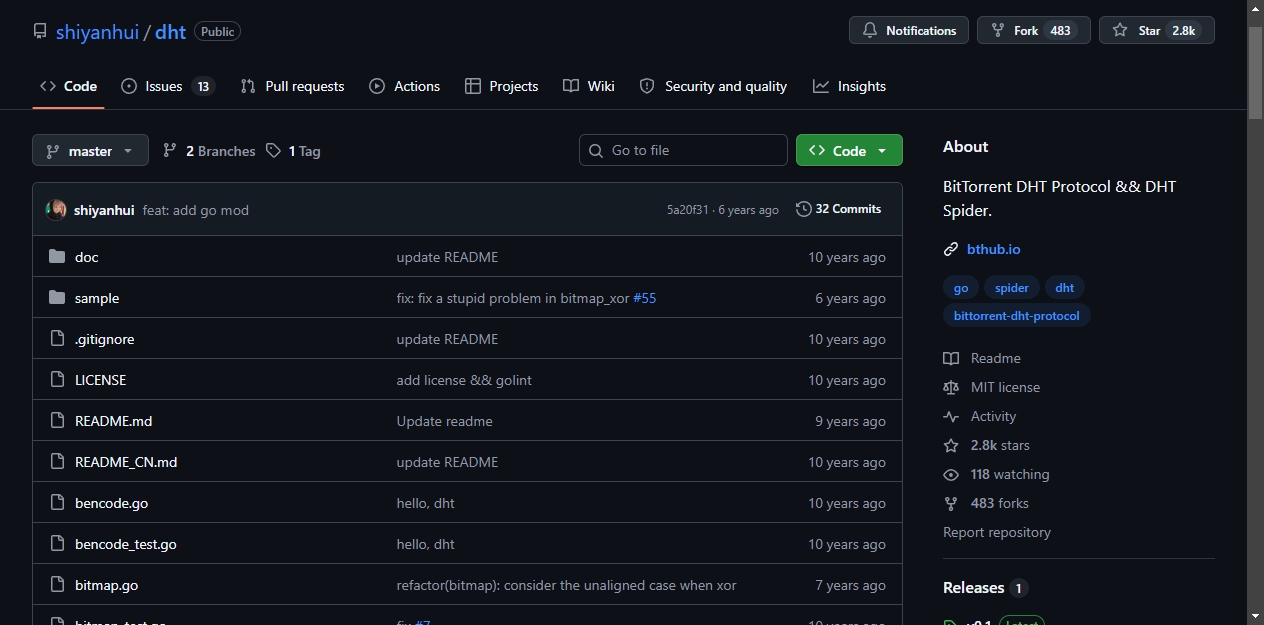Open the Insights tab
The height and width of the screenshot is (625, 1264).
point(850,86)
